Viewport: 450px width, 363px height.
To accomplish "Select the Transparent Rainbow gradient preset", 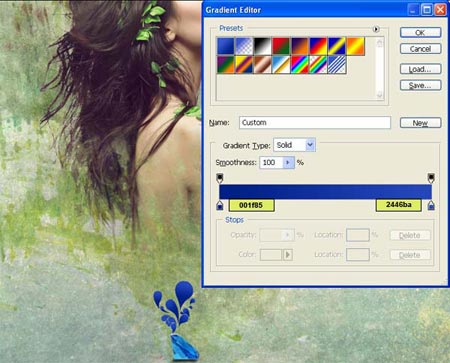I will click(x=318, y=64).
